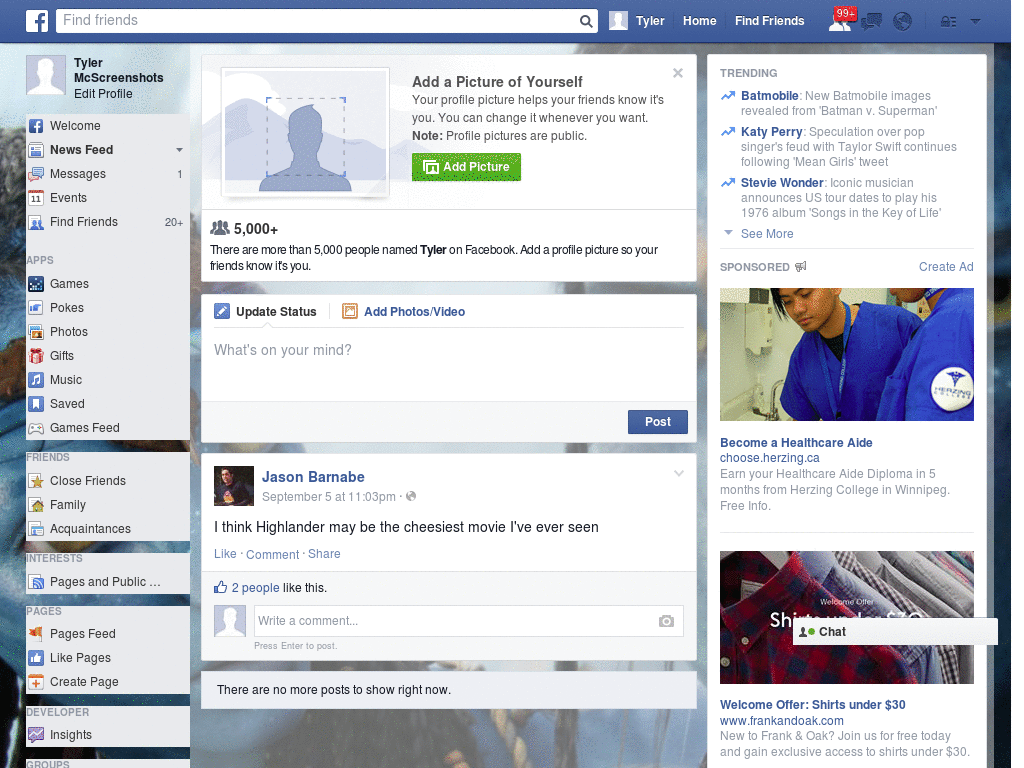Click Jason Barnabe's avatar thumbnail

pos(234,486)
